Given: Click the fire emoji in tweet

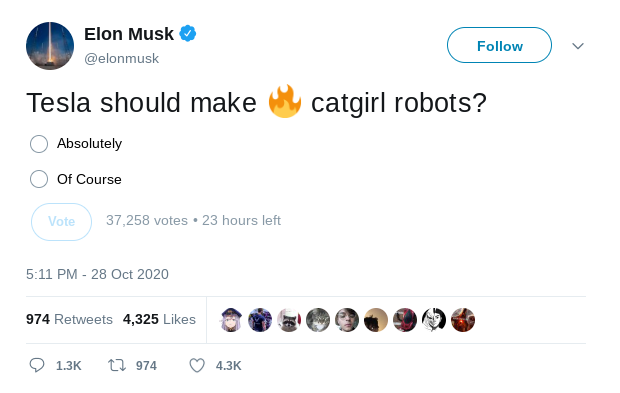Looking at the screenshot, I should (285, 101).
